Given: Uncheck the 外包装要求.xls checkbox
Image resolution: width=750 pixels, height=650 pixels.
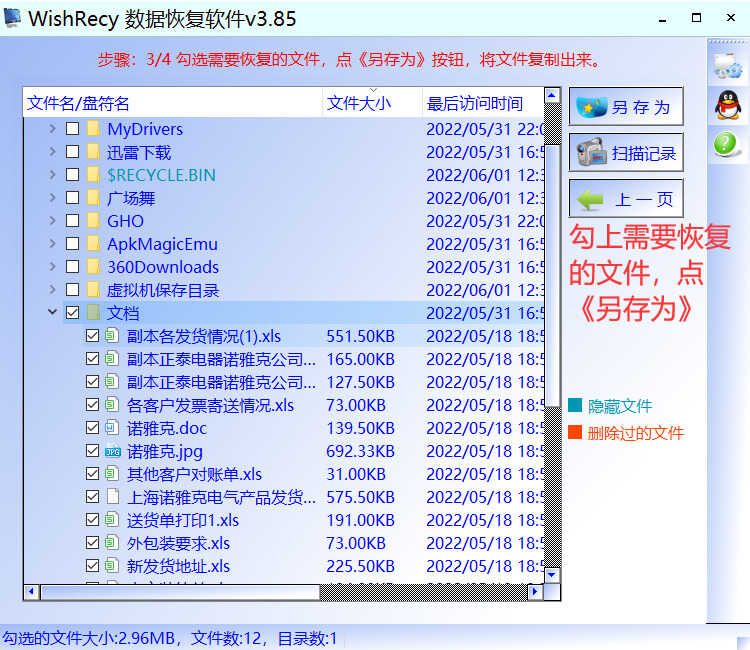Looking at the screenshot, I should (92, 542).
